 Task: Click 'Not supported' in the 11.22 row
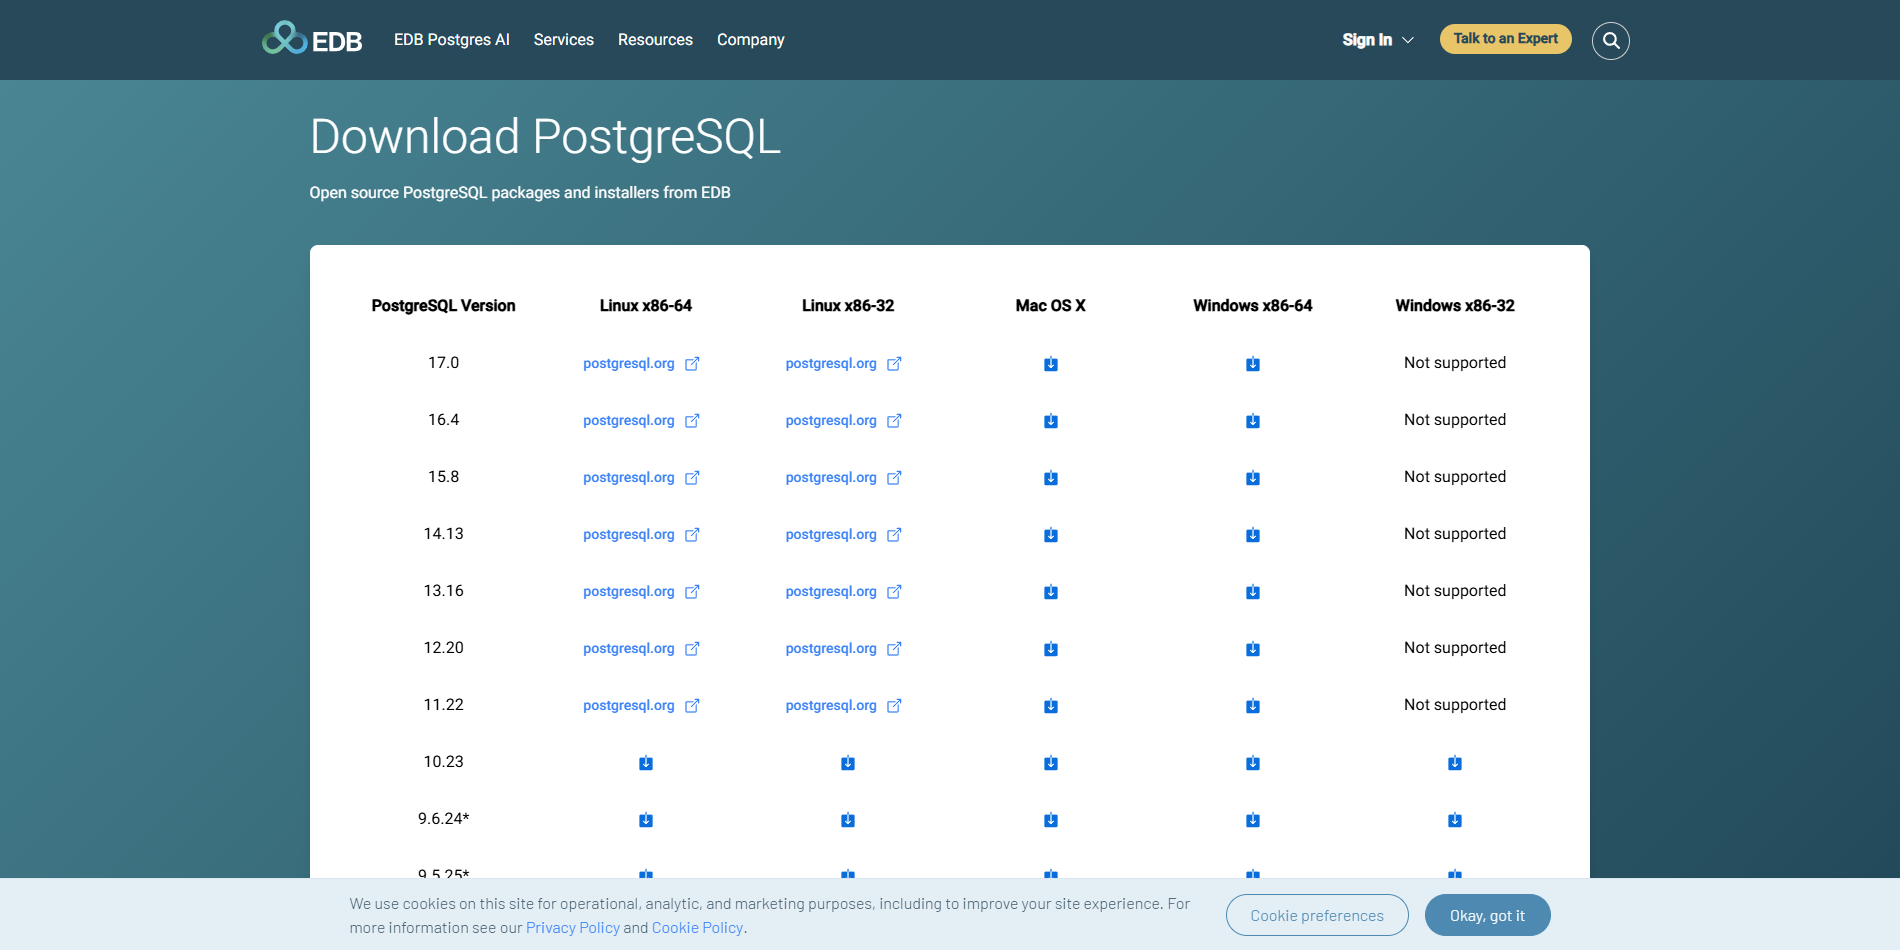tap(1455, 705)
